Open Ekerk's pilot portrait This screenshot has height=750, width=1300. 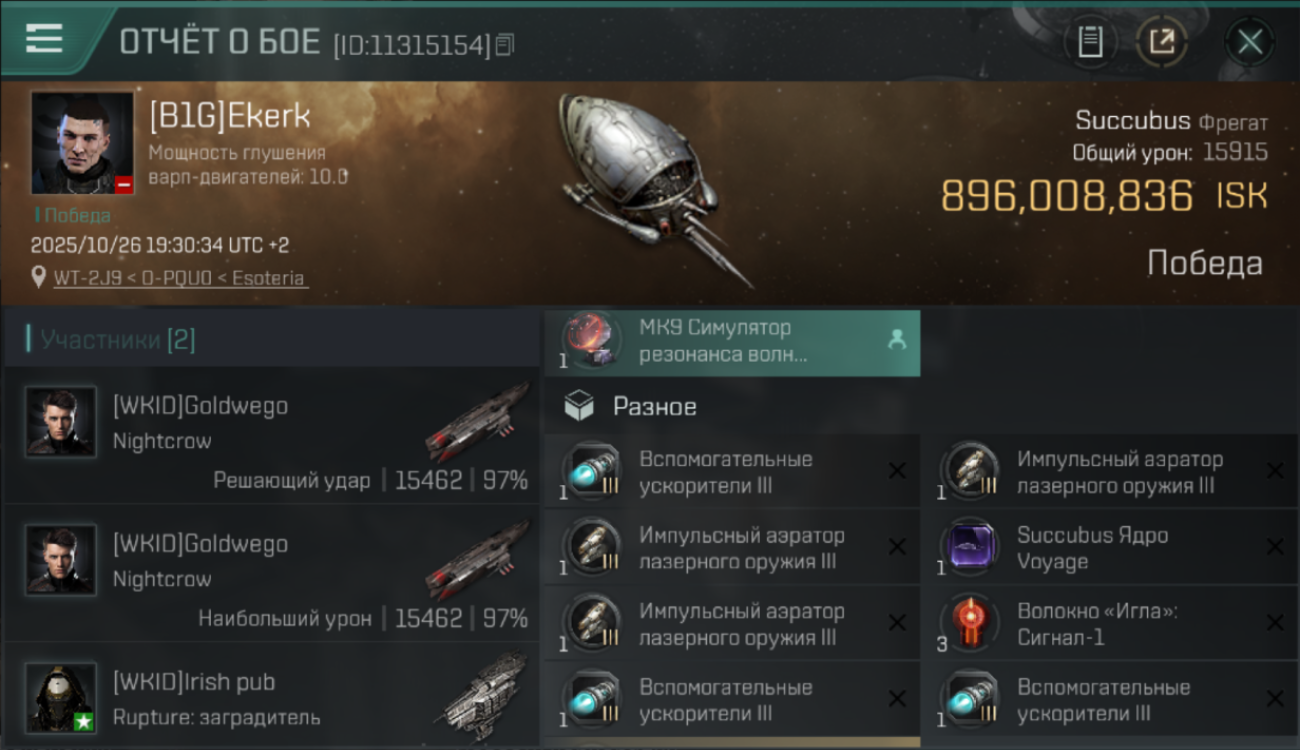click(x=82, y=143)
